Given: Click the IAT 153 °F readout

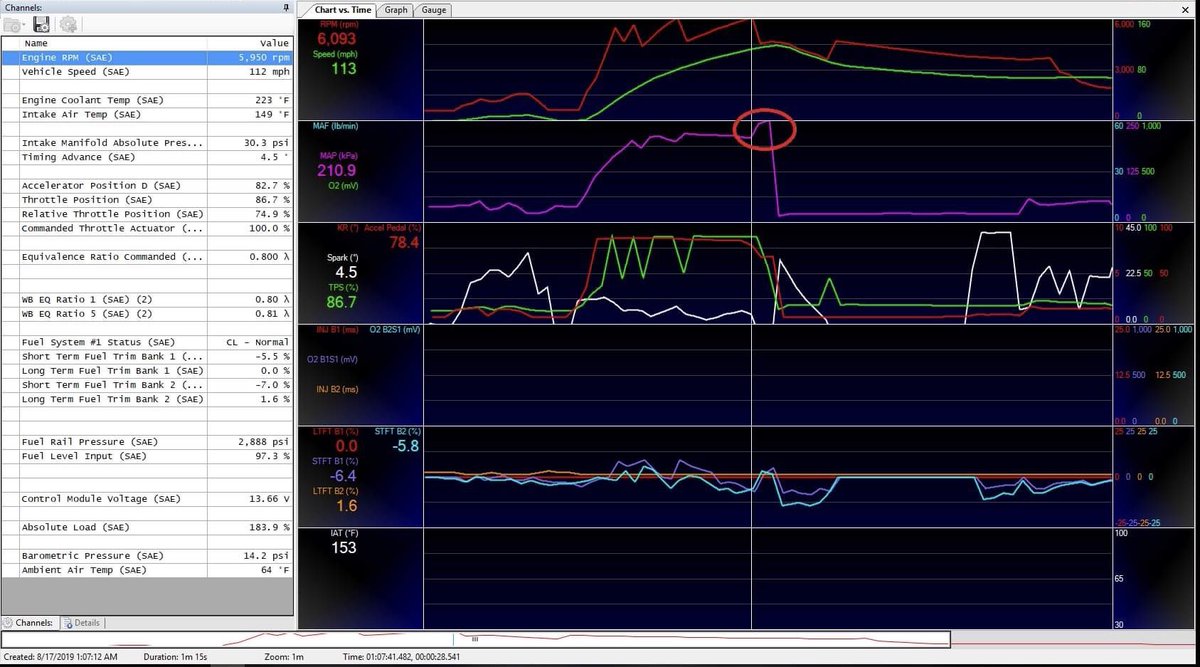Looking at the screenshot, I should click(x=343, y=548).
